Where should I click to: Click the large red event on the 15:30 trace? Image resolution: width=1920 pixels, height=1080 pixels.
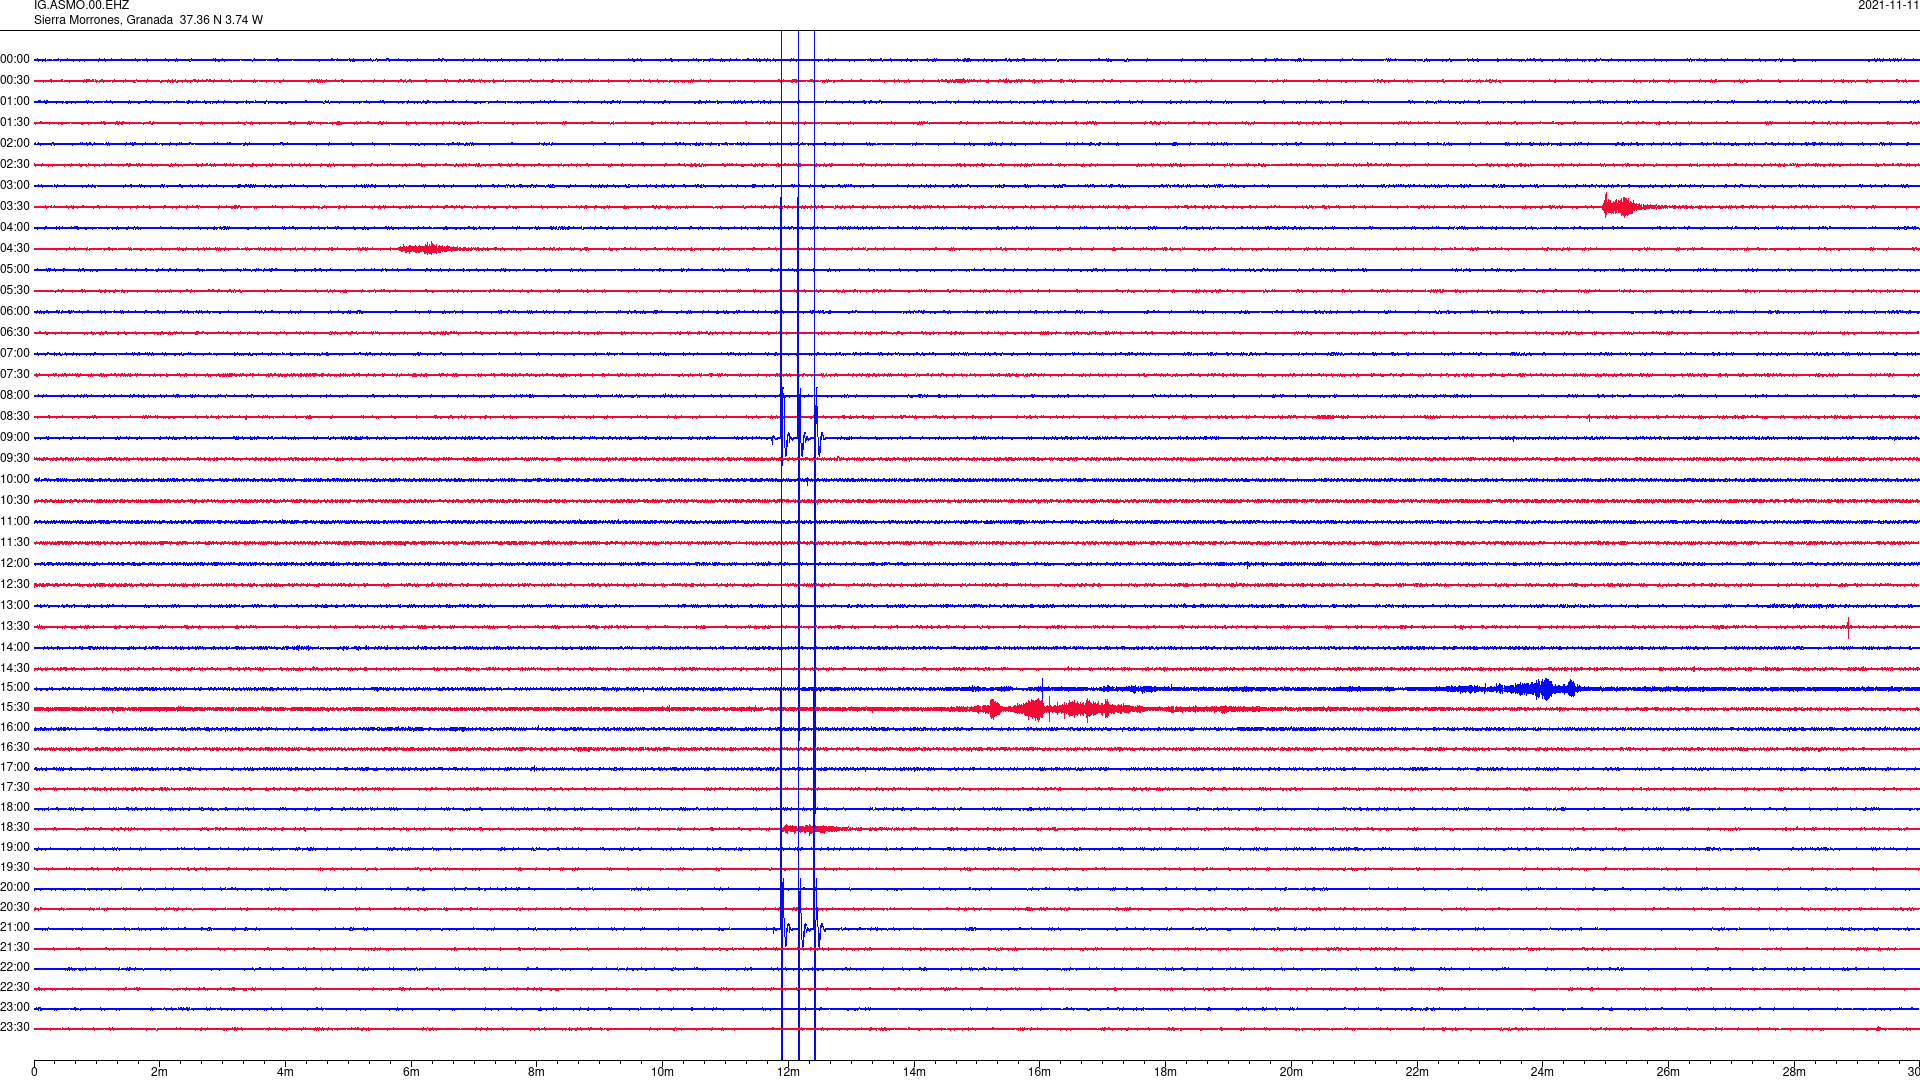1060,709
